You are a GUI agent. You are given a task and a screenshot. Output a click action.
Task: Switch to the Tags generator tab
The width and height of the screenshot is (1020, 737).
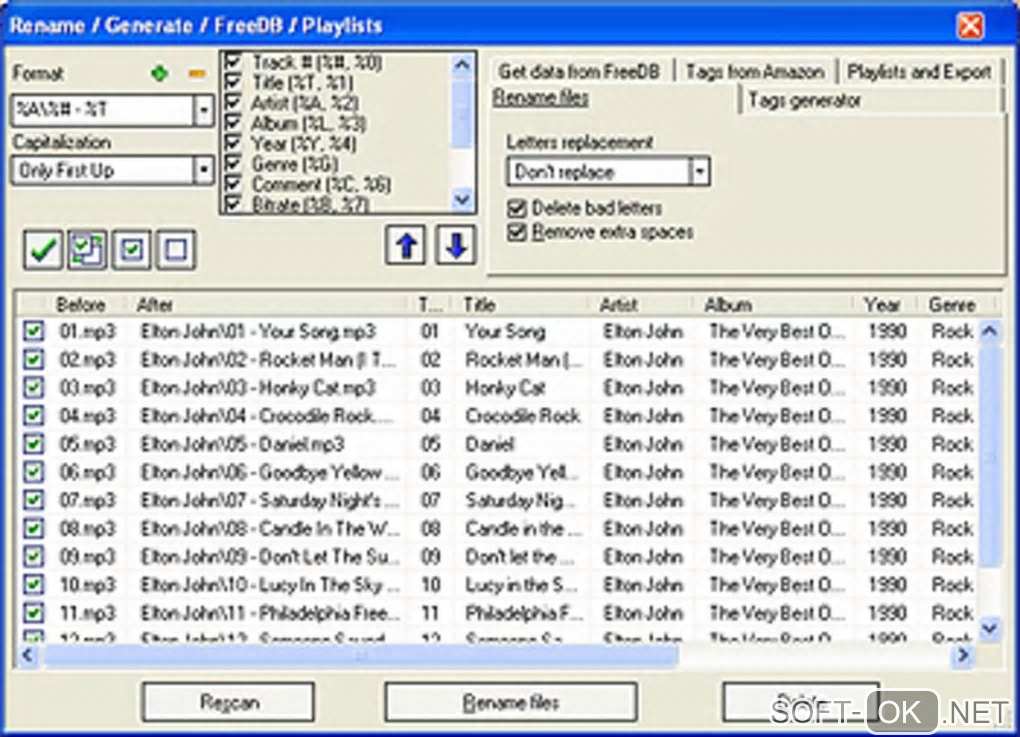805,100
